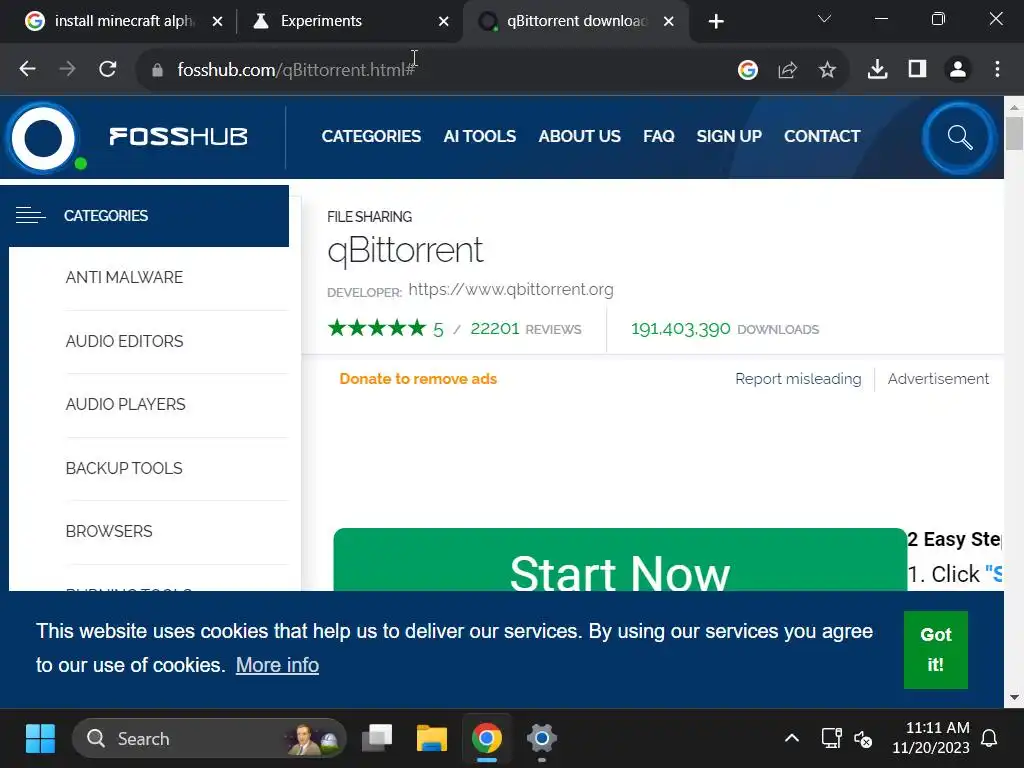Open the clock showing 11:11 AM
1024x768 pixels.
point(931,737)
